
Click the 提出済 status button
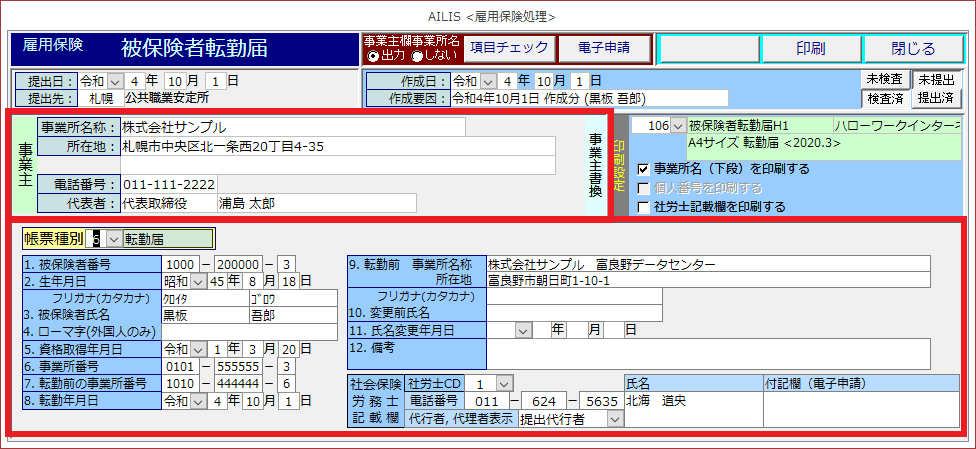tap(936, 98)
